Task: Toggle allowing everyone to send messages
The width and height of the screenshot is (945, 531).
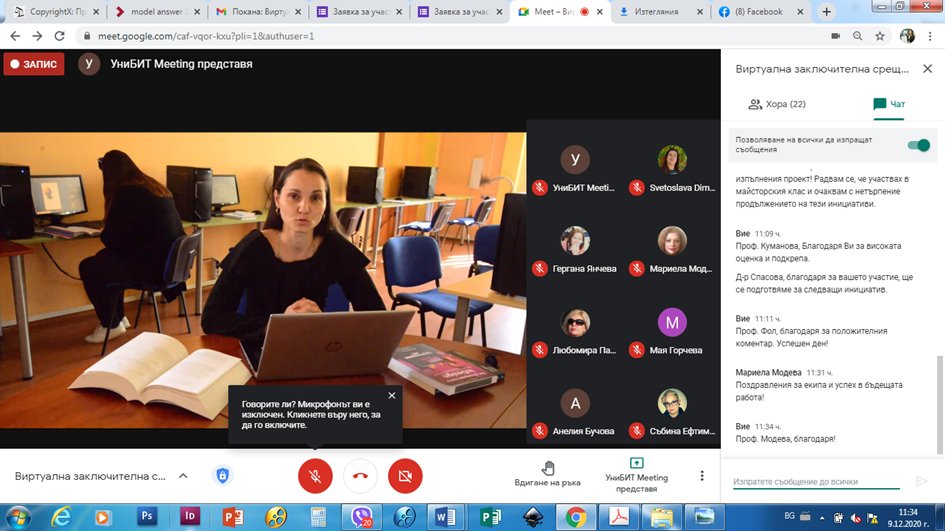Action: click(x=917, y=145)
